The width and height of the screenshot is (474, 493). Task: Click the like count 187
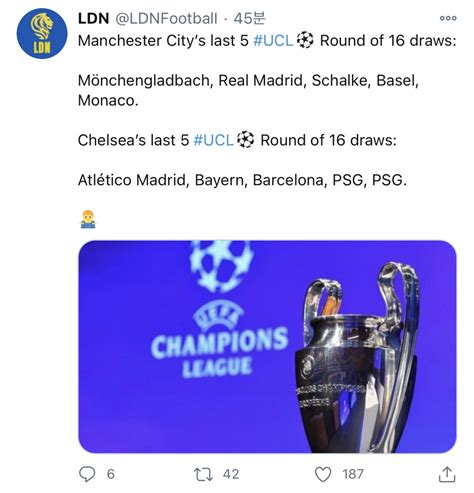coord(353,474)
